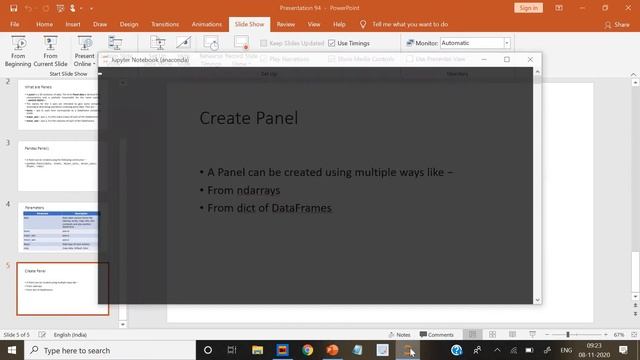640x360 pixels.
Task: Open the notification center icon
Action: (x=623, y=350)
